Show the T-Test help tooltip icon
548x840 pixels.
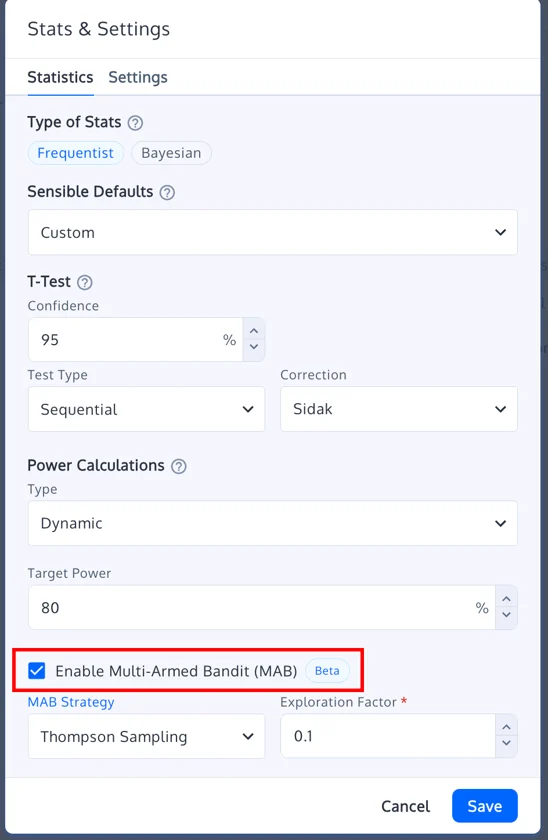point(85,282)
